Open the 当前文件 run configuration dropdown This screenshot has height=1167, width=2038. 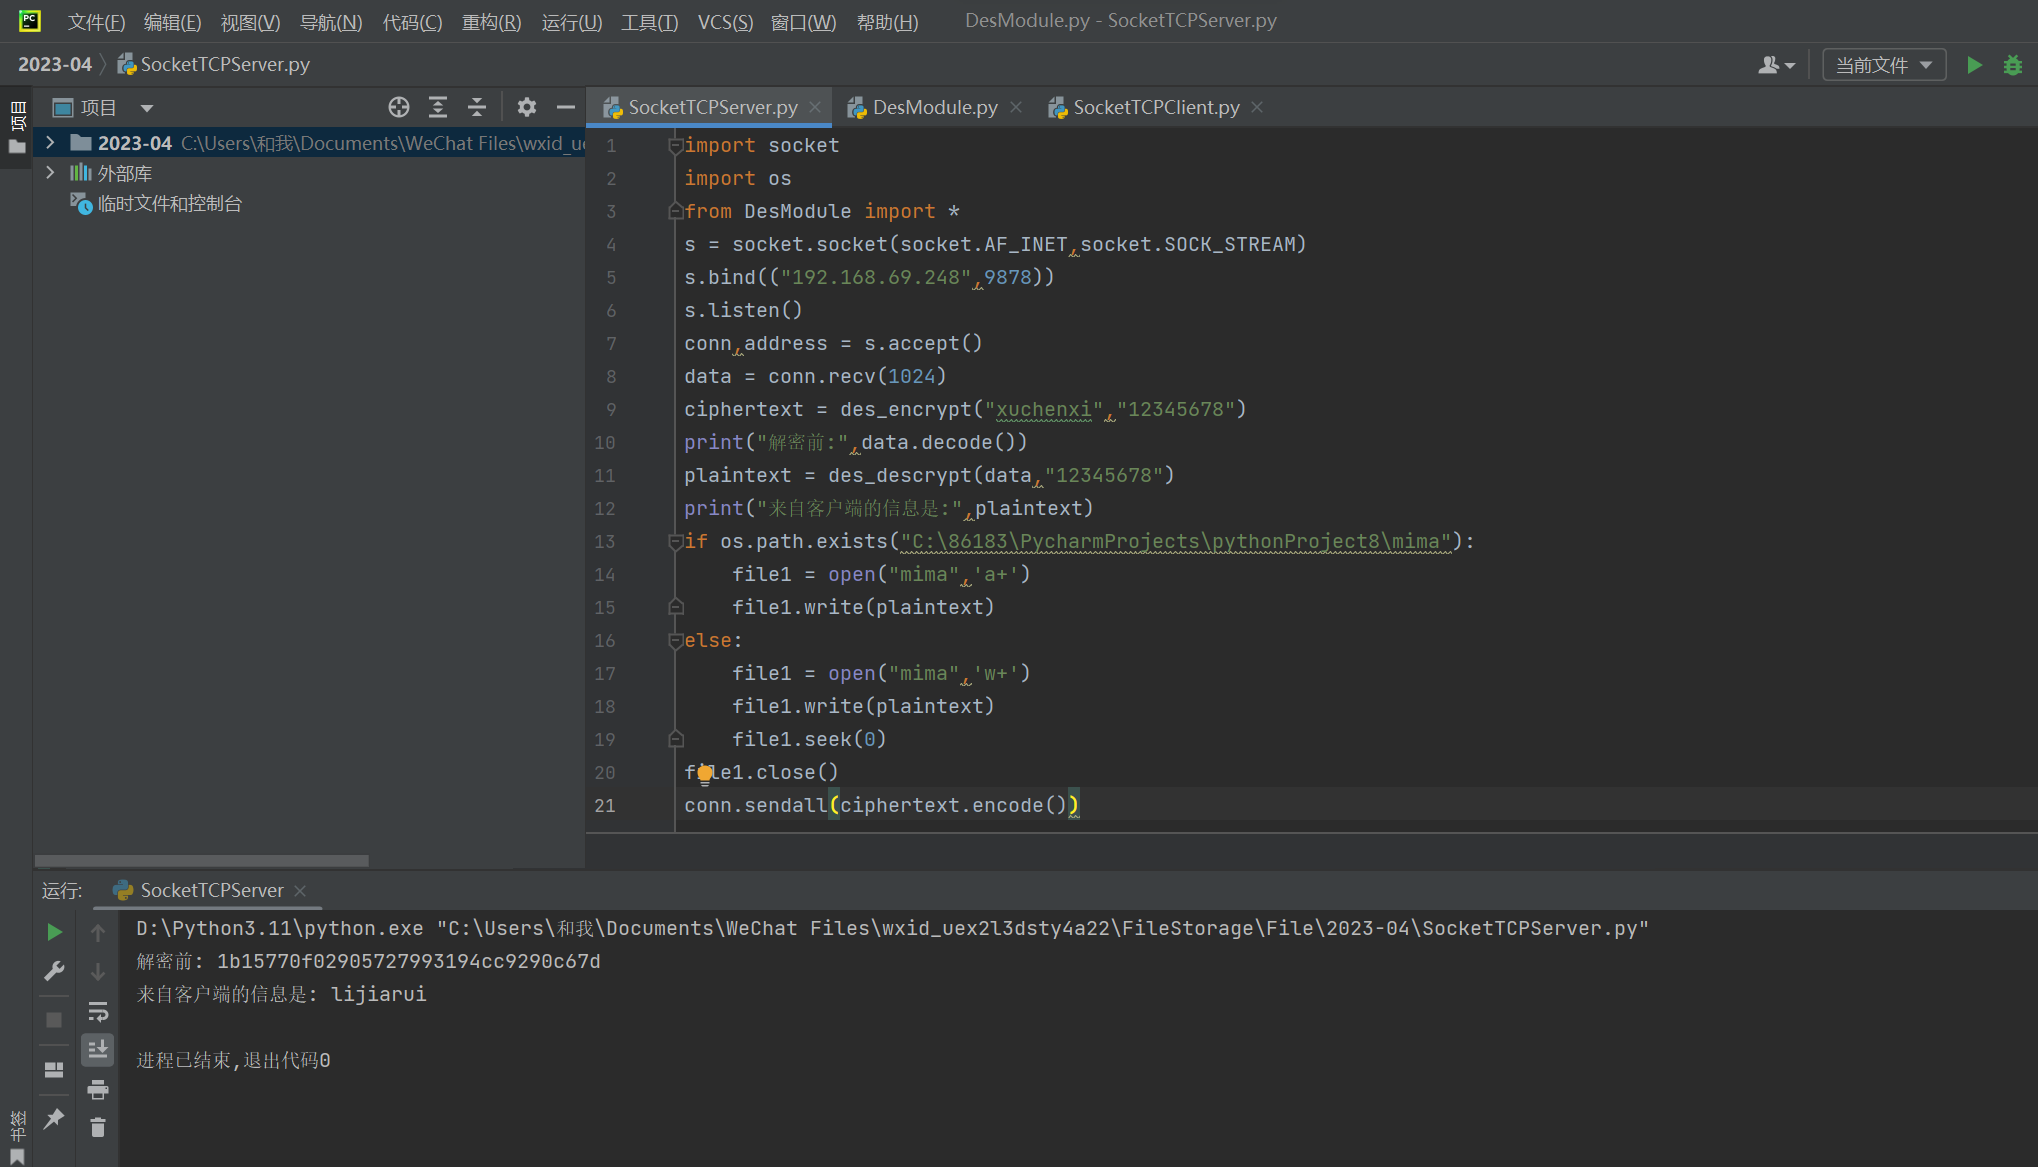click(1884, 65)
